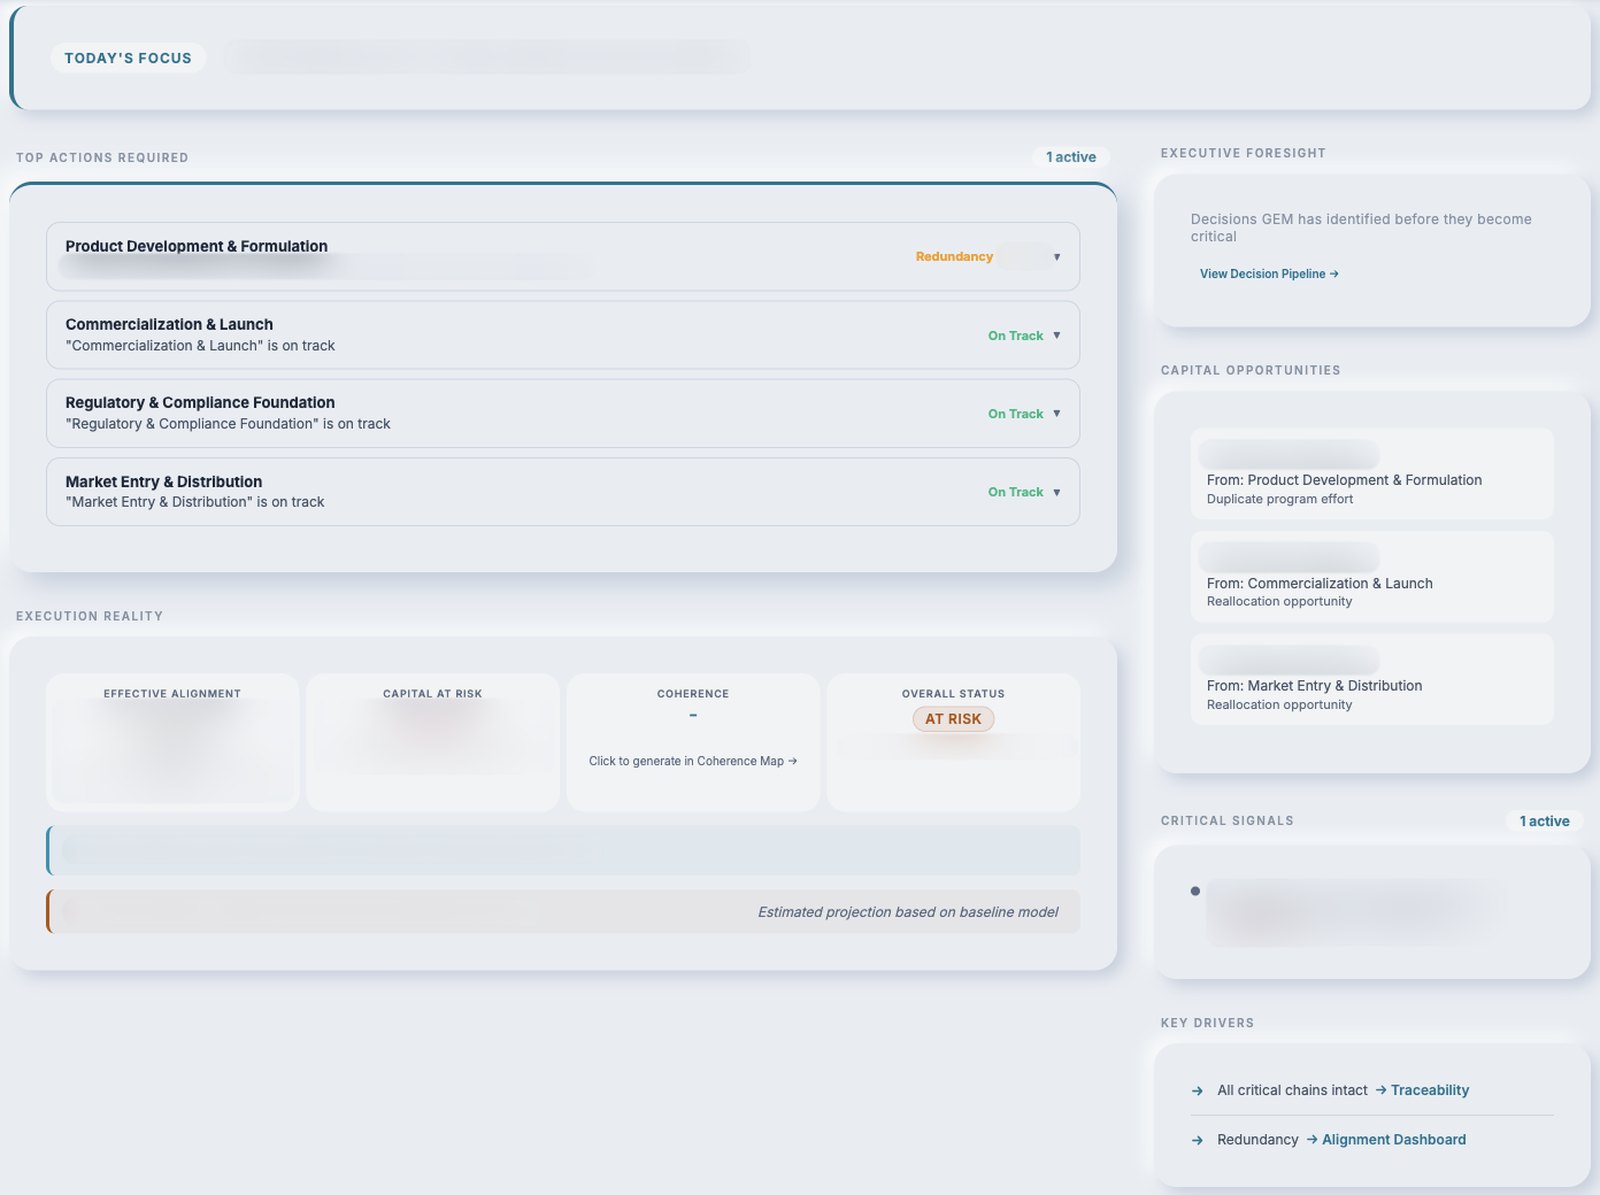Image resolution: width=1600 pixels, height=1195 pixels.
Task: Click 'Estimated projection based on baseline model' note
Action: coord(908,912)
